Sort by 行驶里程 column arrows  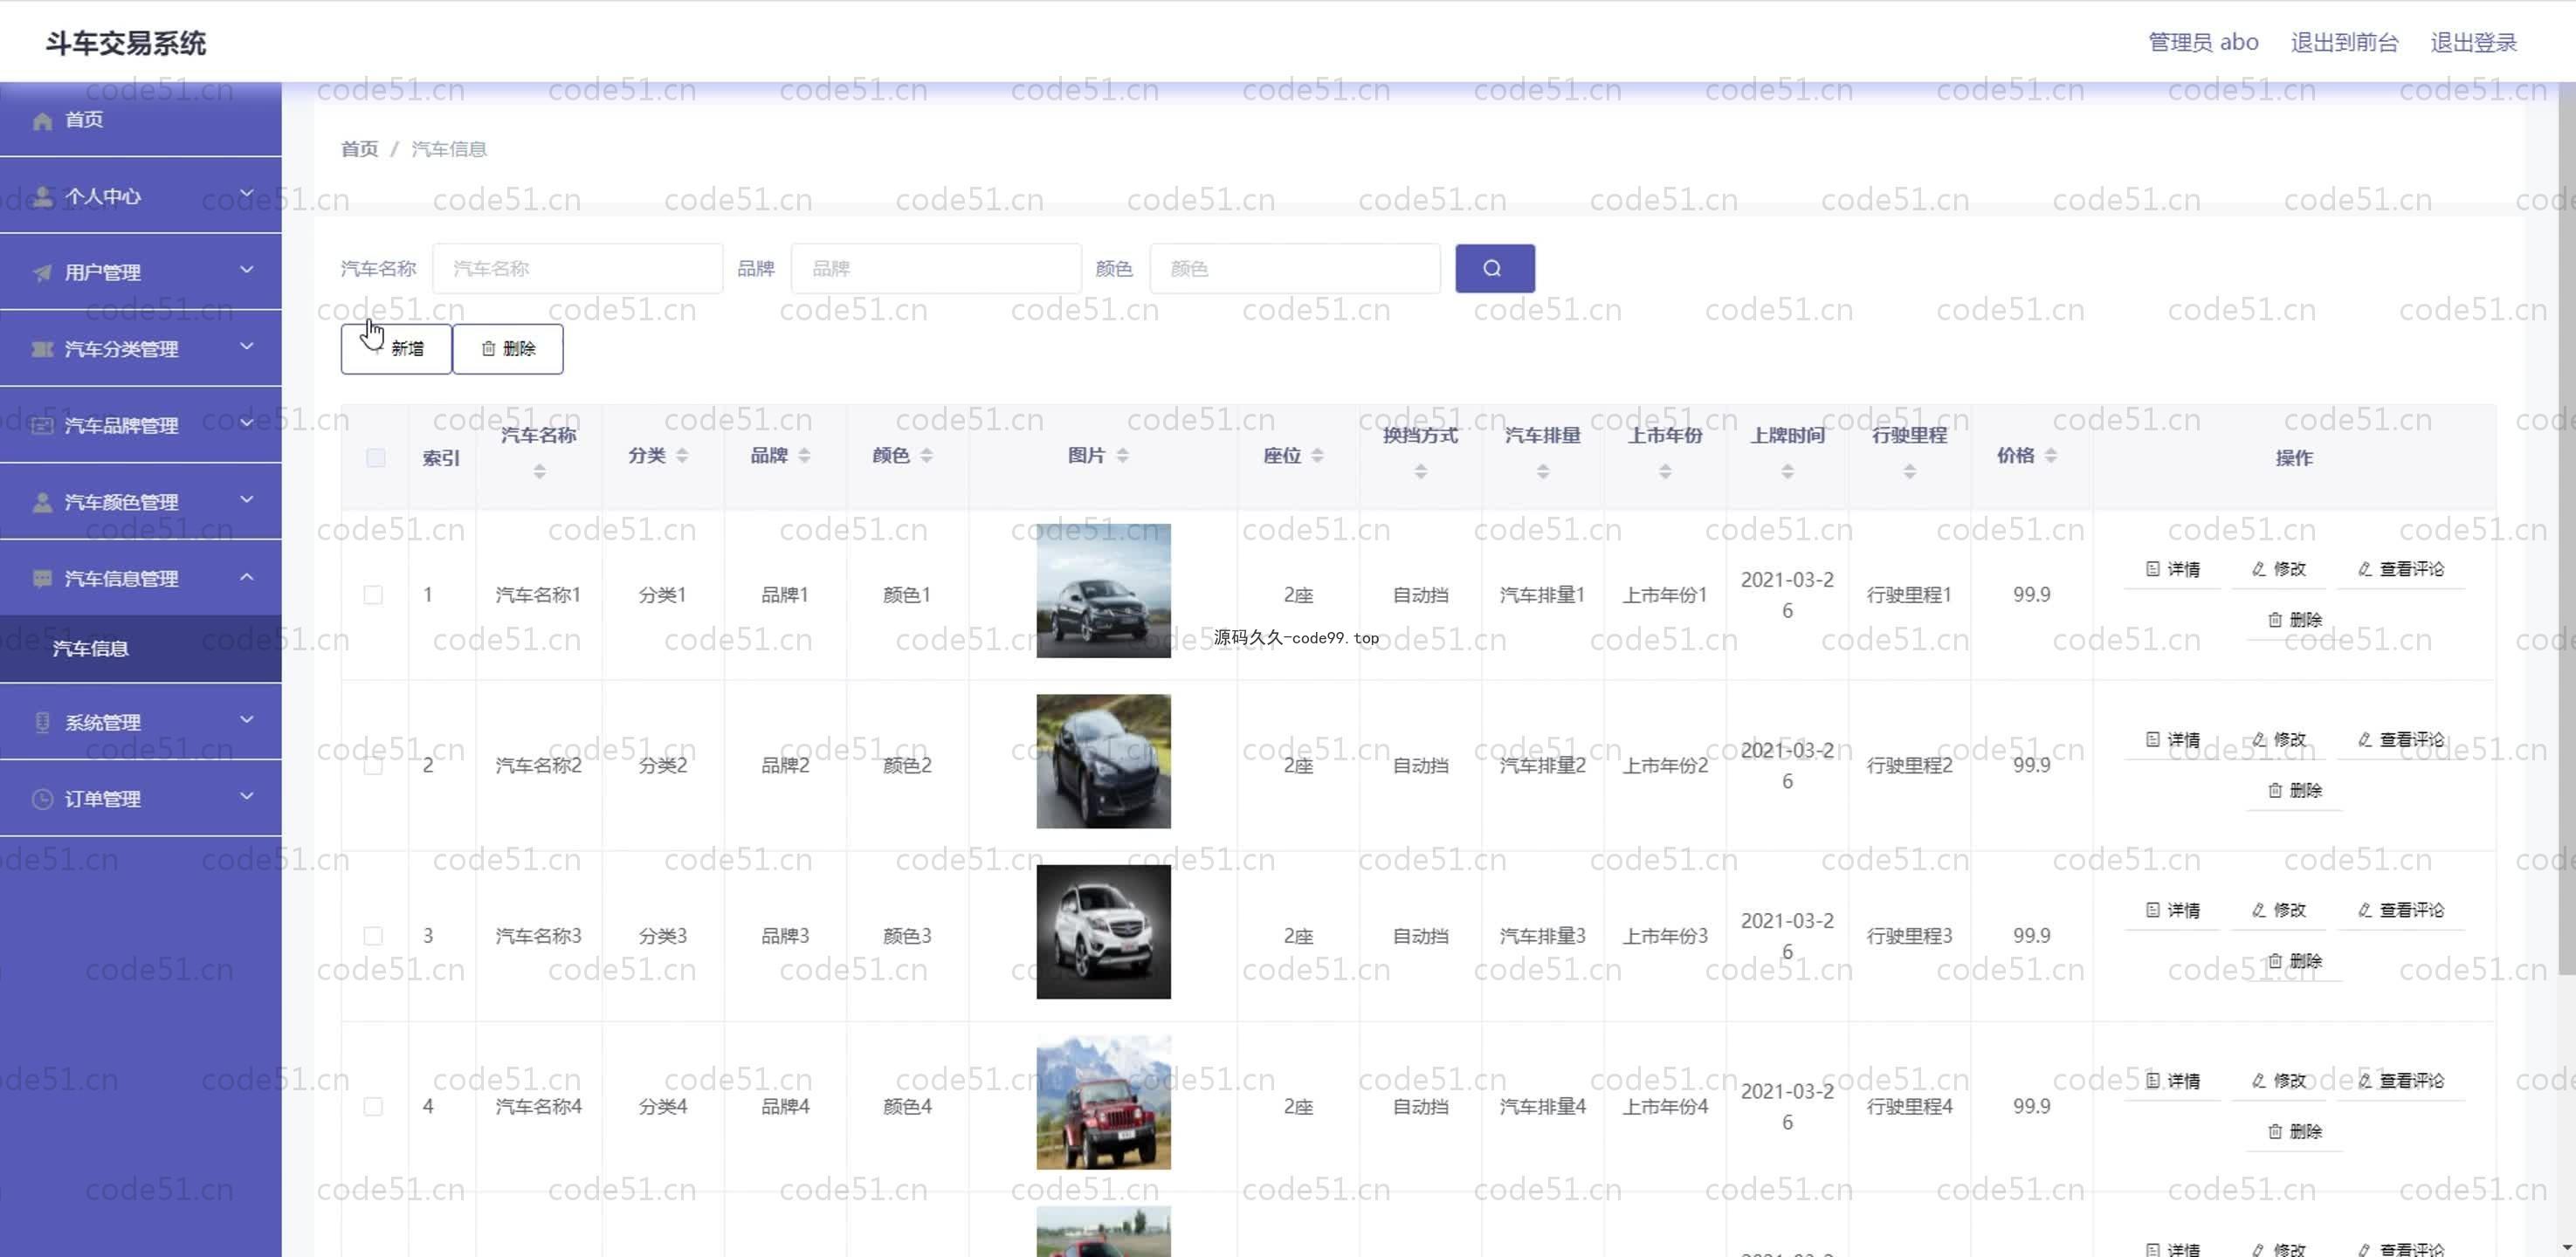(1909, 471)
